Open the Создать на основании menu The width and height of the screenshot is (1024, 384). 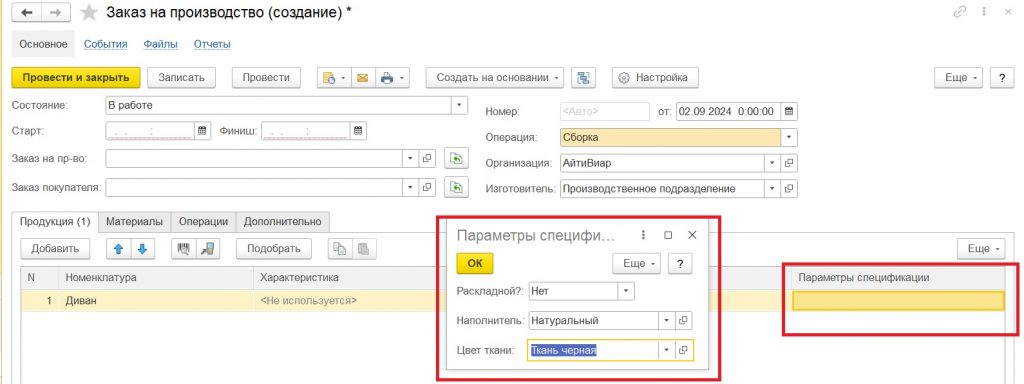coord(495,78)
